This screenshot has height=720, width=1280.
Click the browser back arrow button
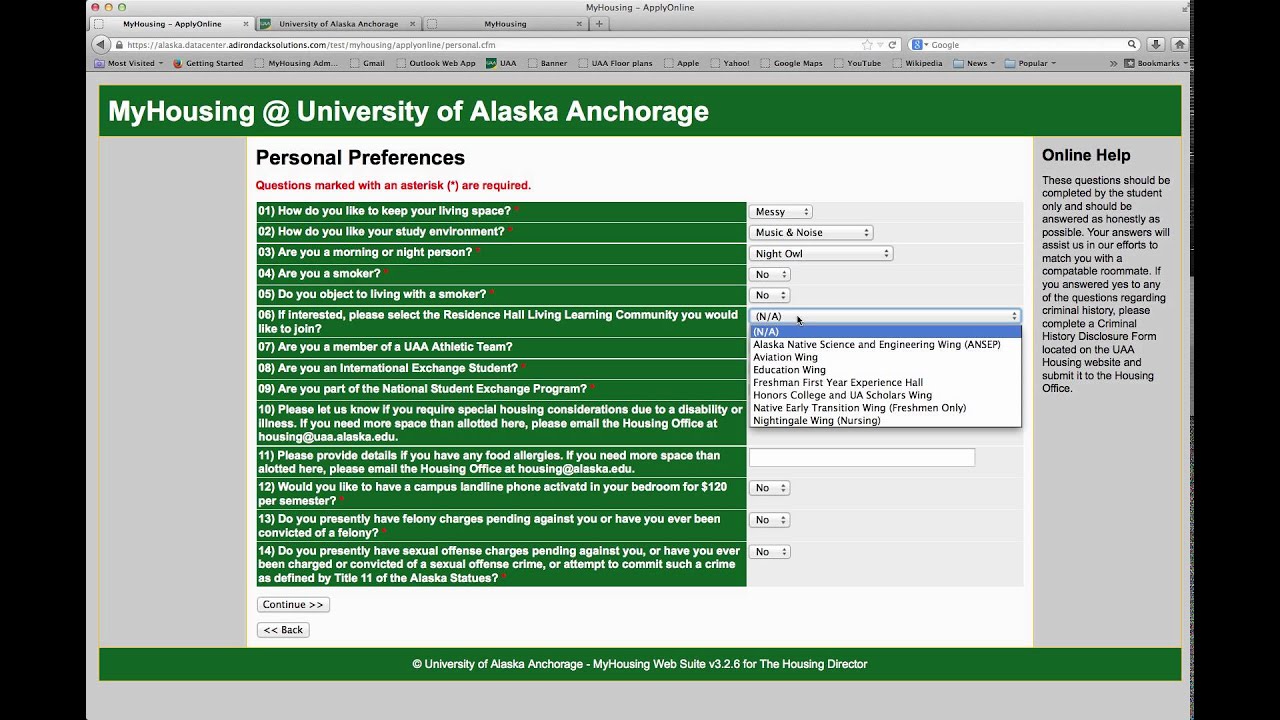[x=100, y=45]
